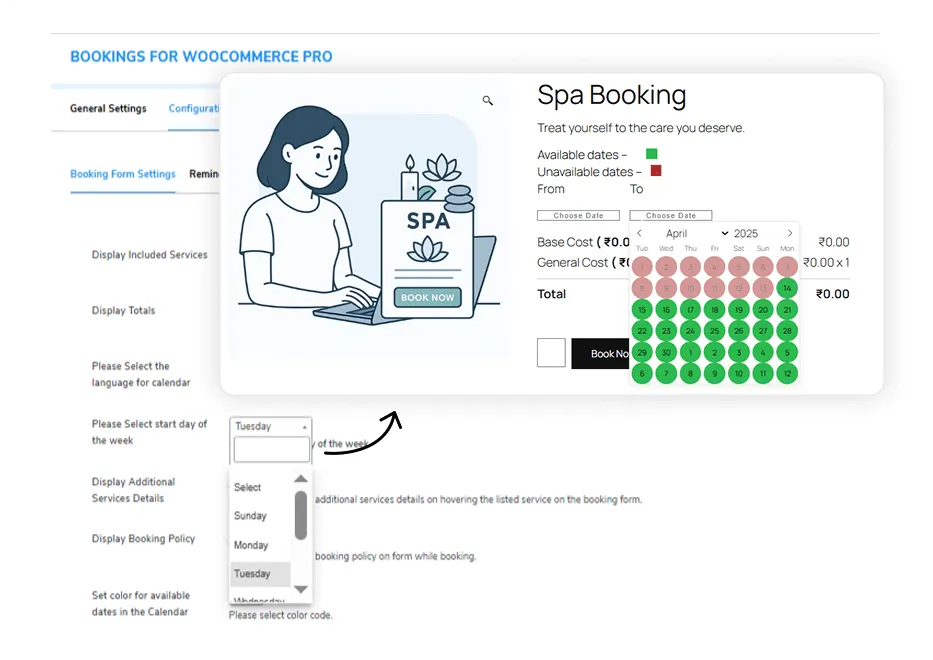The height and width of the screenshot is (660, 933).
Task: Pick April 14 in calendar
Action: (x=787, y=288)
